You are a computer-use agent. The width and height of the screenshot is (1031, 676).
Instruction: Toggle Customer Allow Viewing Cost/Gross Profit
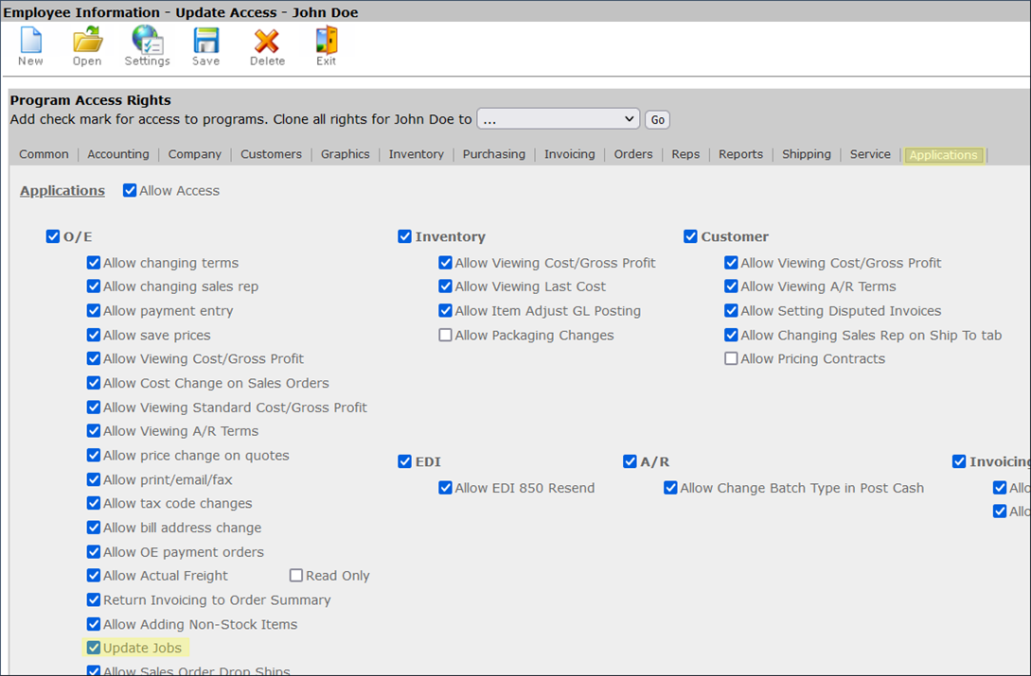coord(731,262)
